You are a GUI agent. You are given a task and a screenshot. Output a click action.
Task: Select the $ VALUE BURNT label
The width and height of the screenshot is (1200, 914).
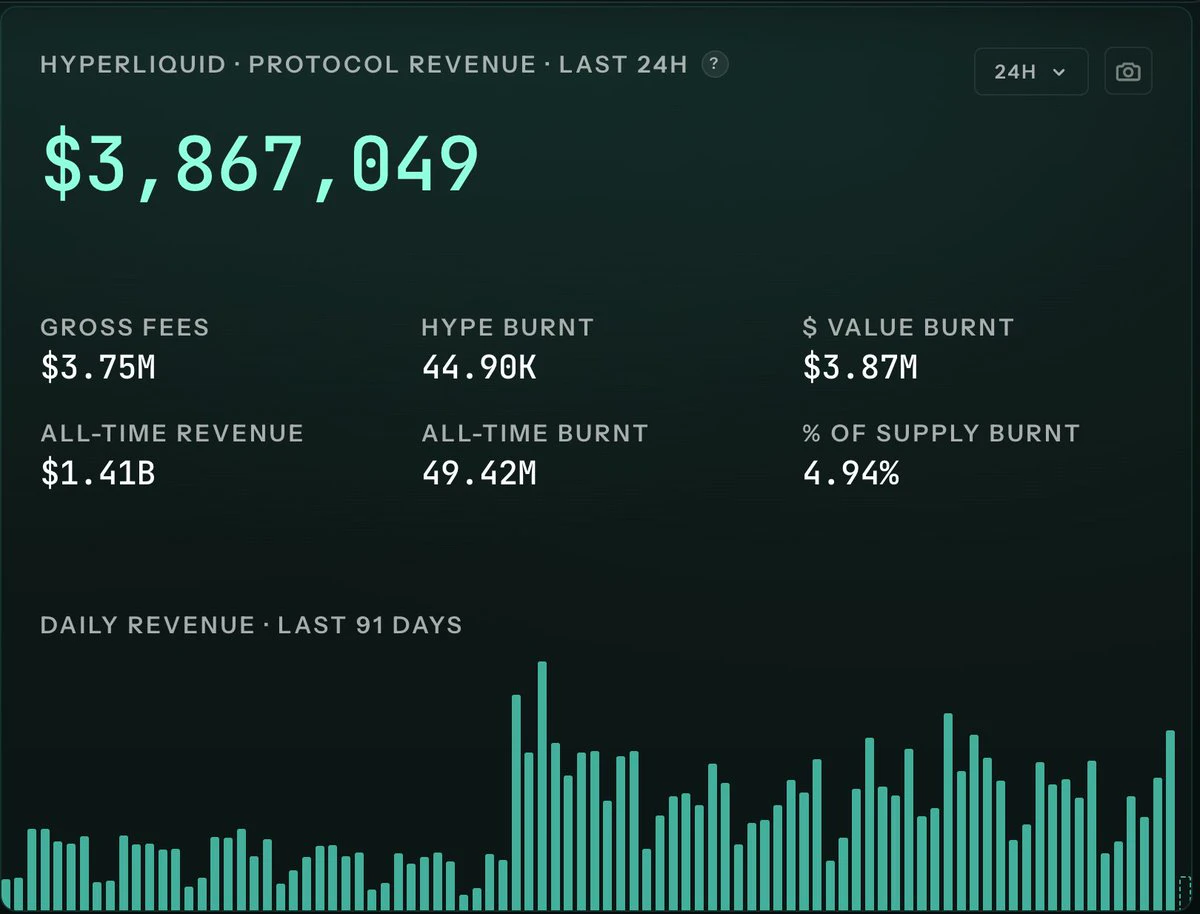tap(908, 327)
